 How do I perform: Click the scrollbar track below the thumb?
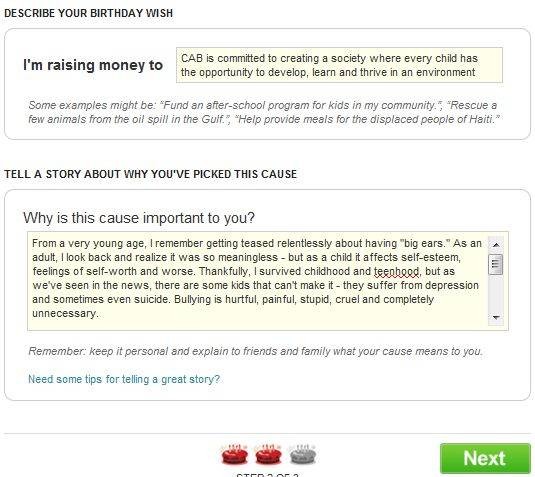coord(496,293)
